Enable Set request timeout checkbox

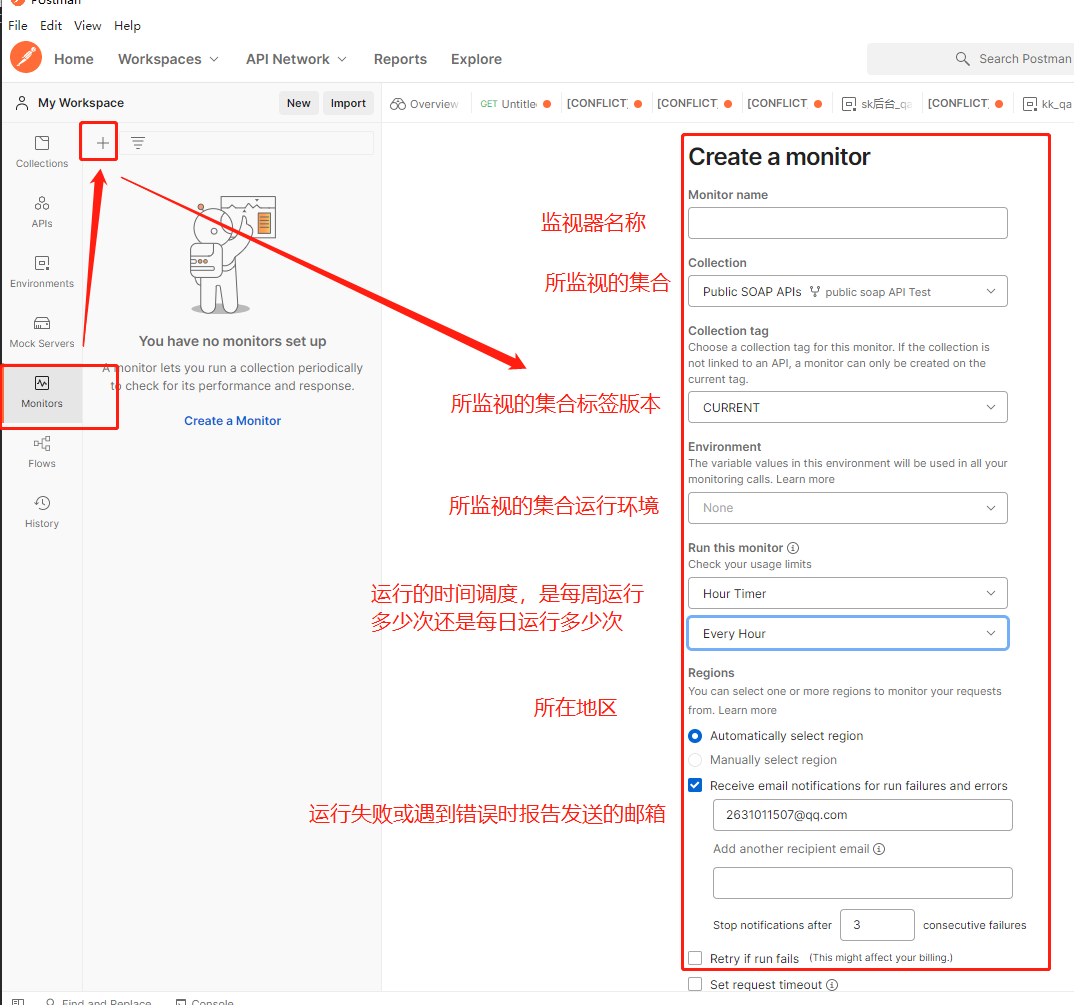click(x=695, y=984)
